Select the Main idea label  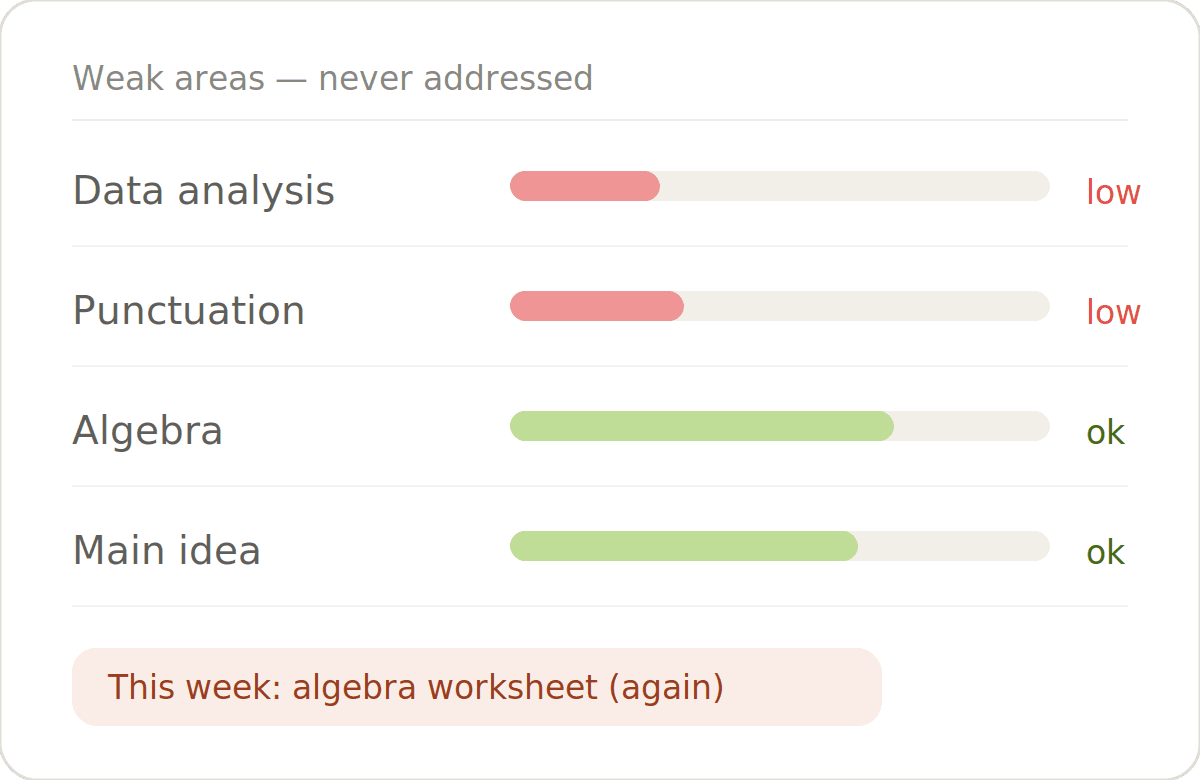(x=166, y=550)
